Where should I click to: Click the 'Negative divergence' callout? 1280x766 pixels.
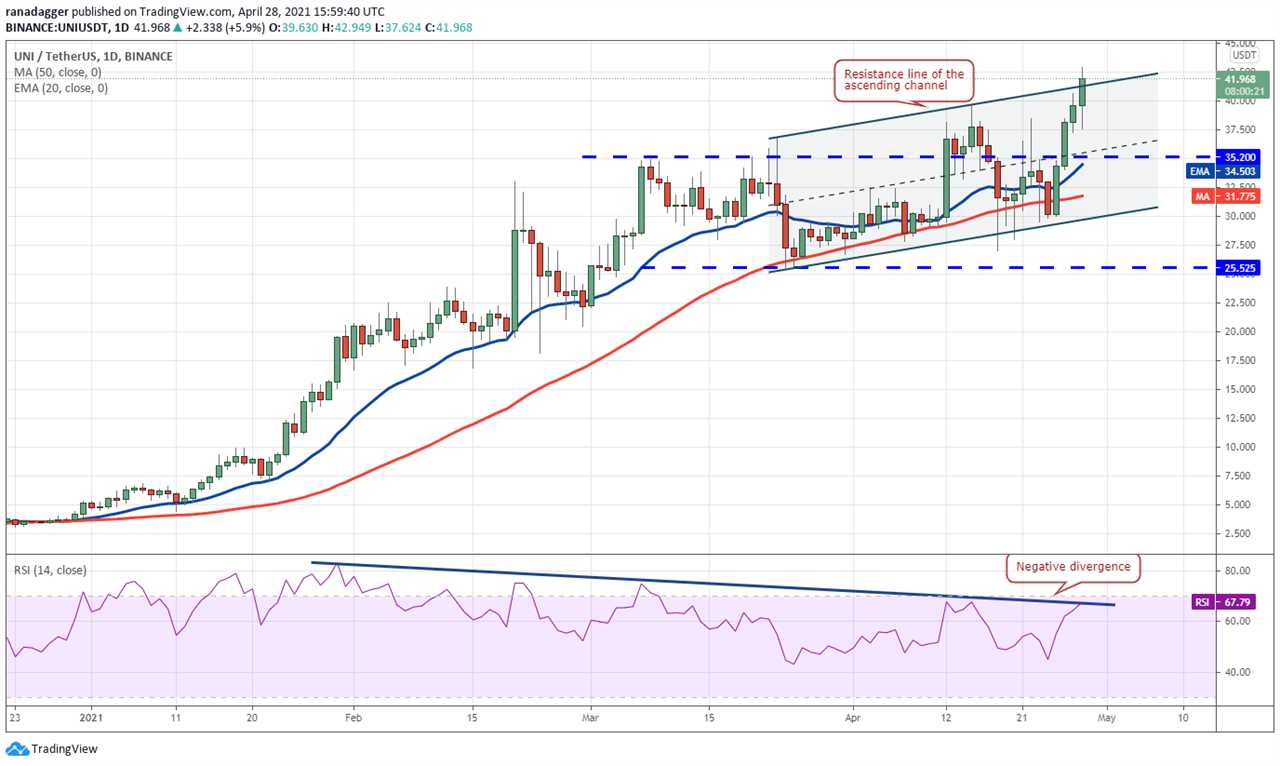point(1073,566)
